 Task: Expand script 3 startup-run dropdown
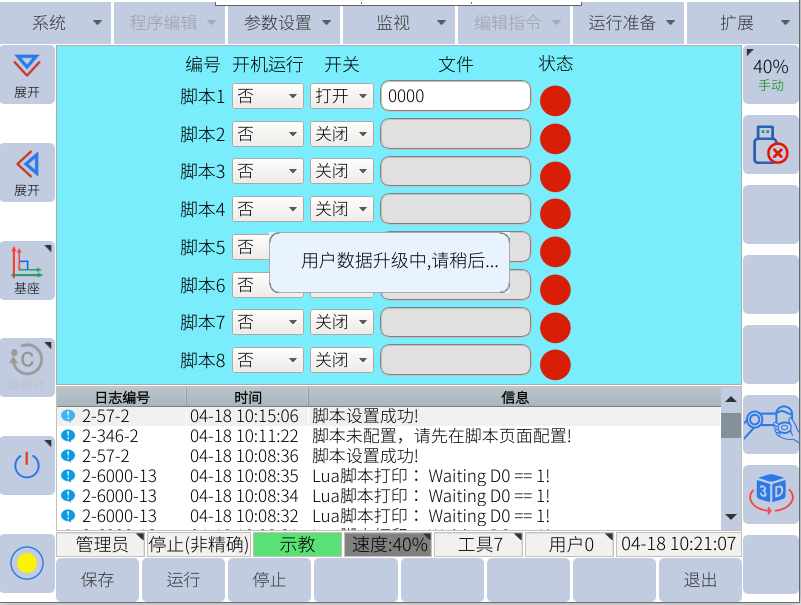(x=267, y=172)
